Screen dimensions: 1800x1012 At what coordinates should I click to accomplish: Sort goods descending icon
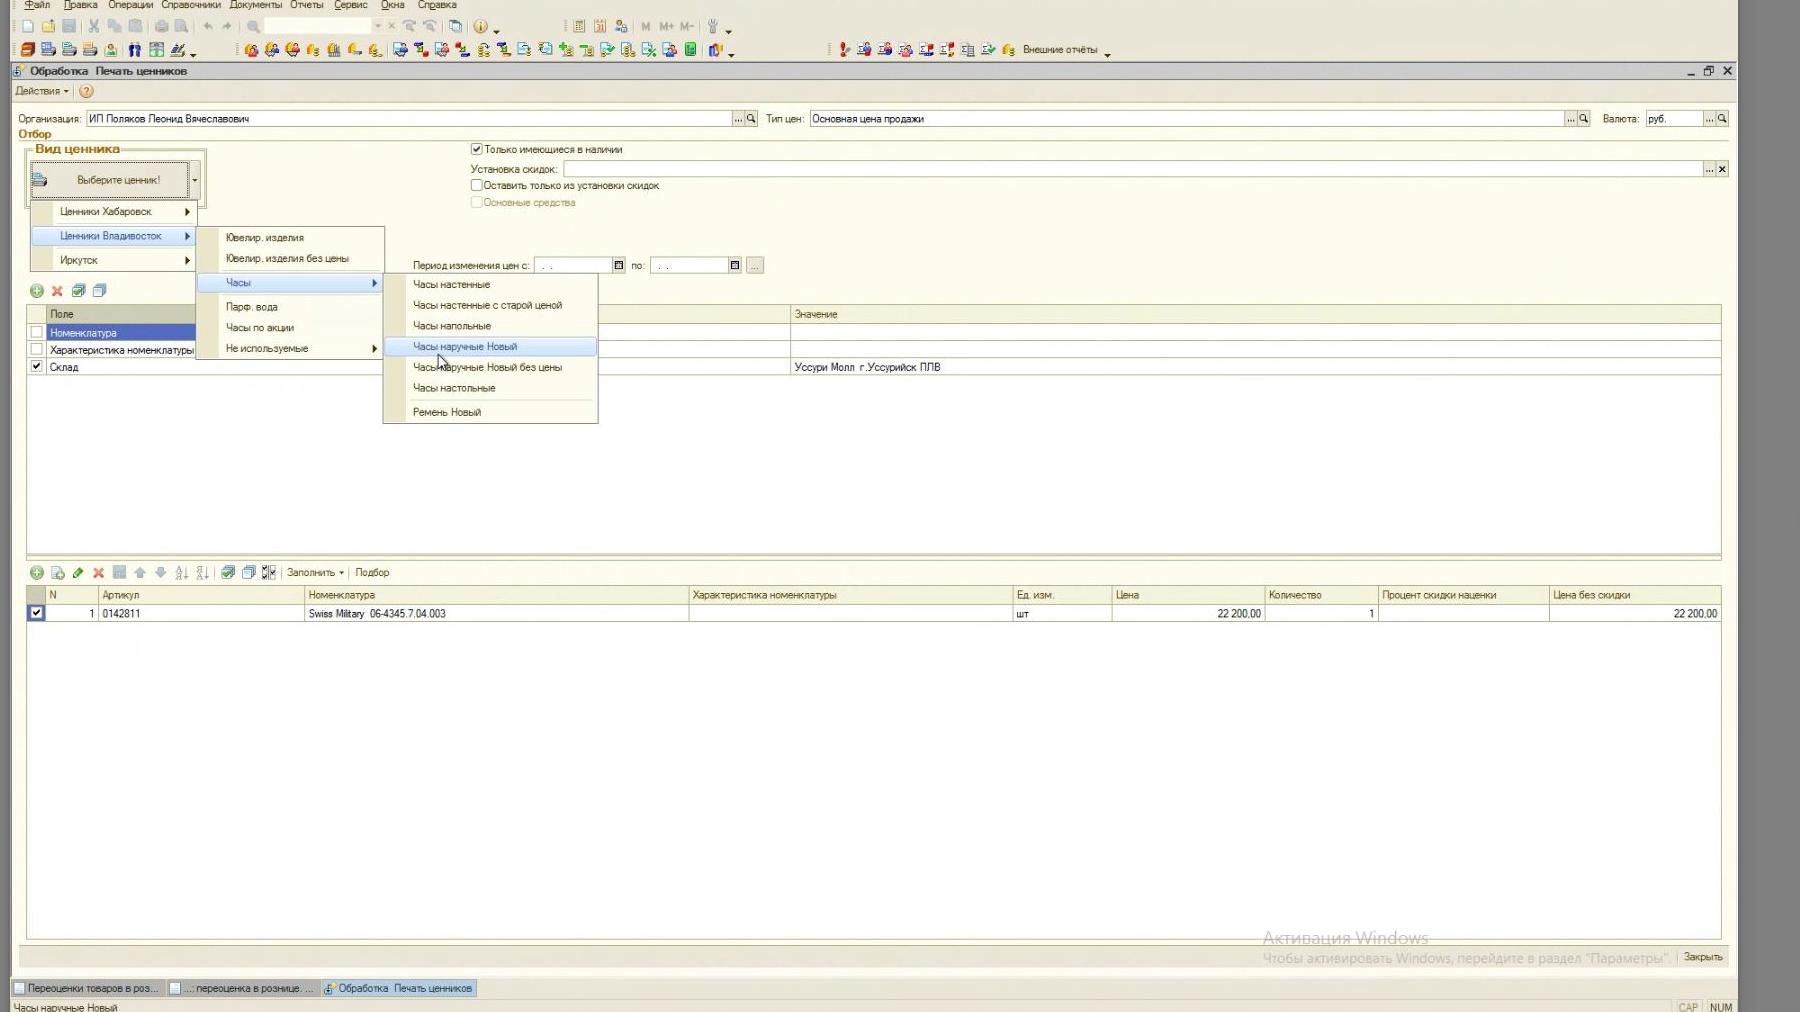pos(203,573)
